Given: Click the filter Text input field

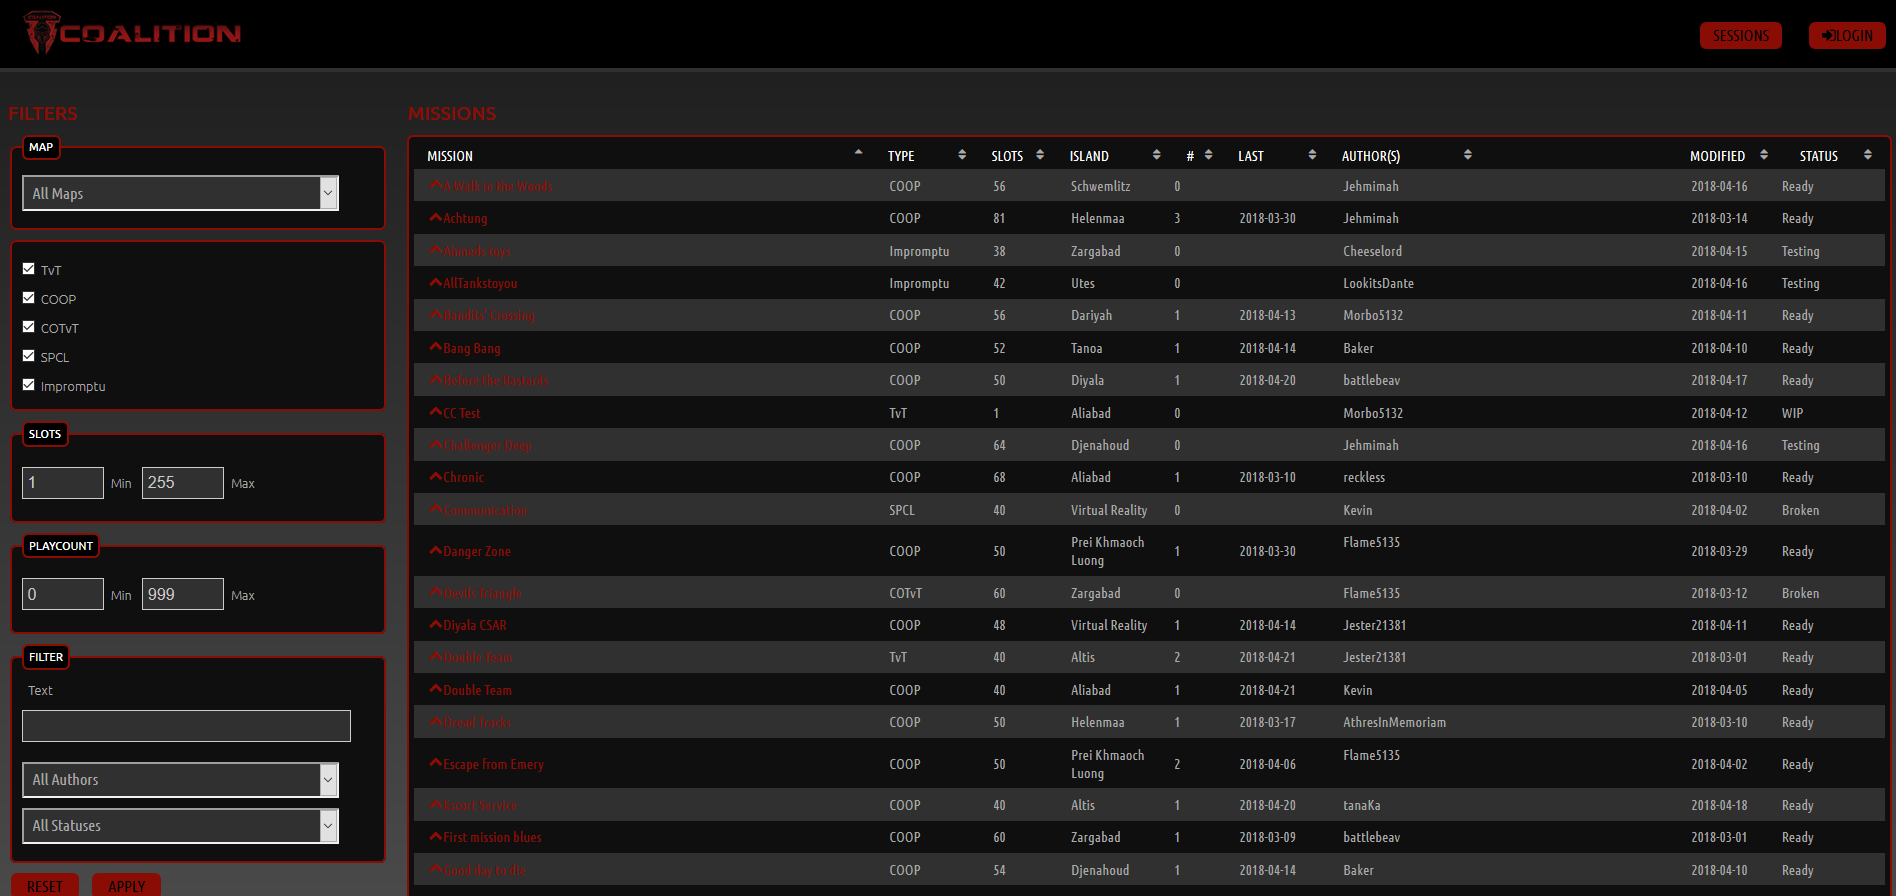Looking at the screenshot, I should (x=186, y=726).
